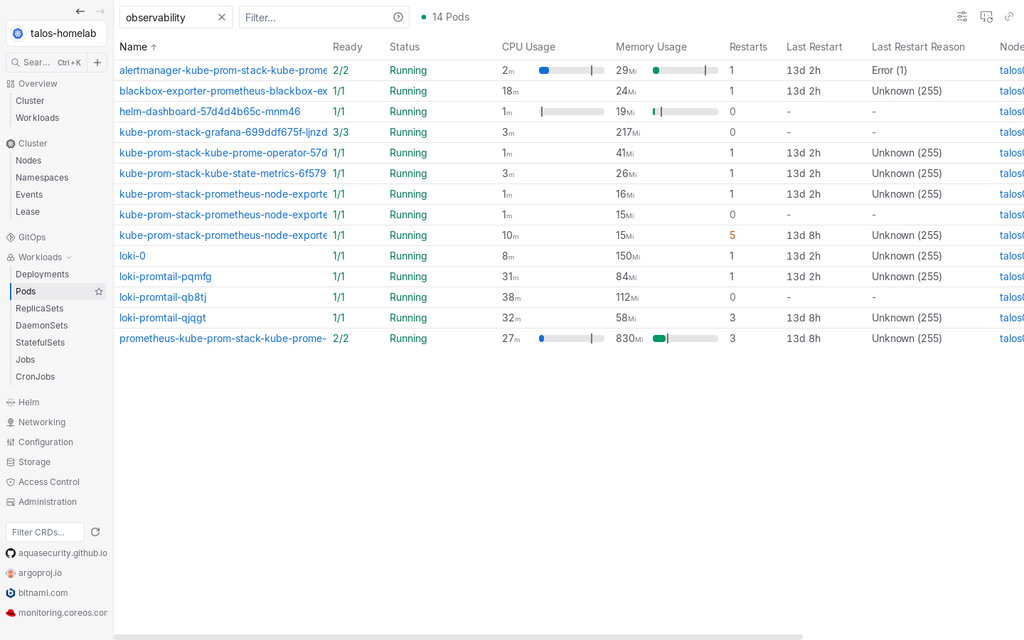Open Jobs in the sidebar
This screenshot has height=640, width=1024.
(x=25, y=359)
